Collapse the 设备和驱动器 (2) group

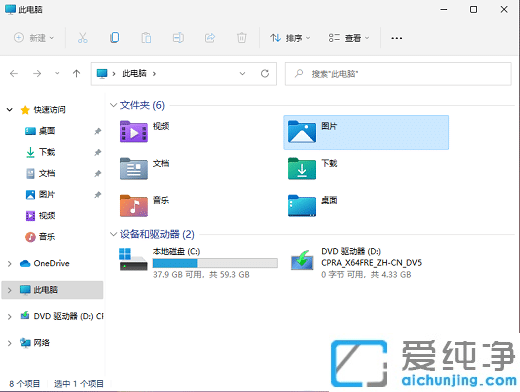pyautogui.click(x=113, y=234)
